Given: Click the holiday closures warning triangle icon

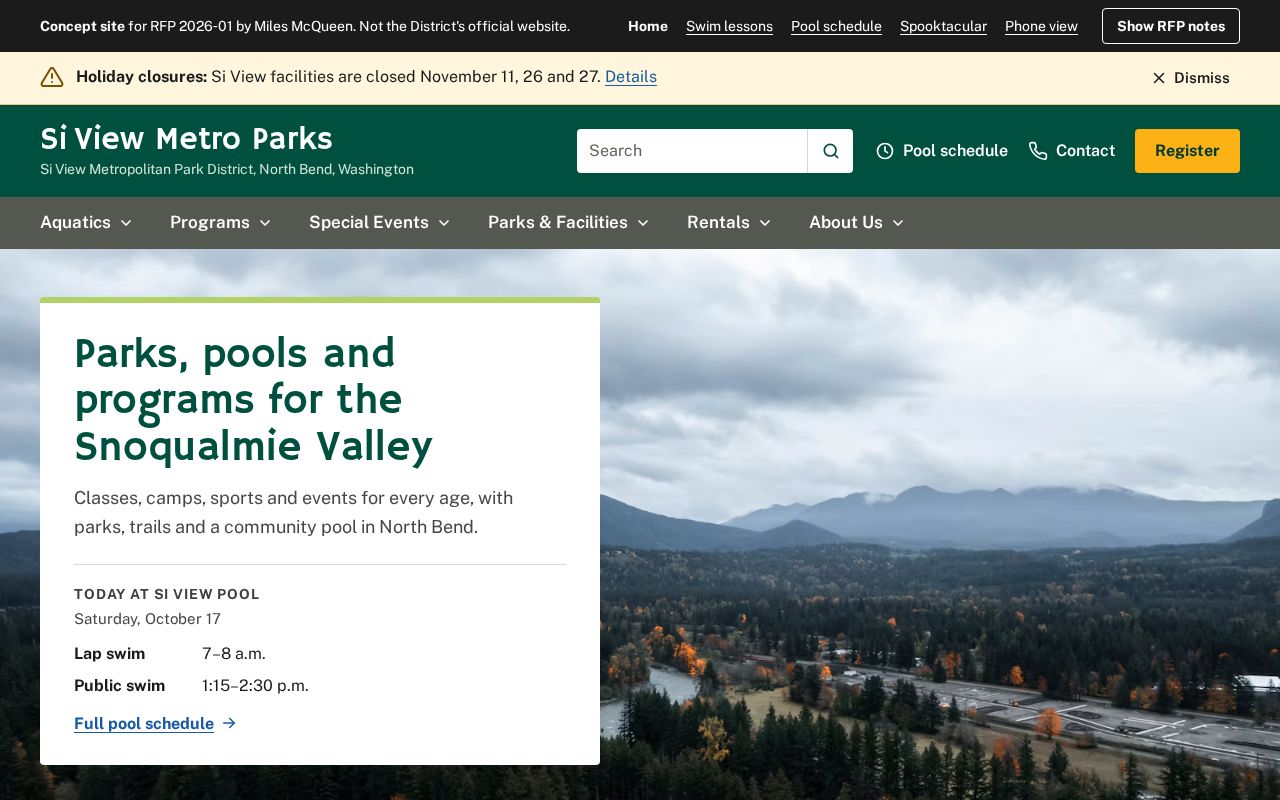Looking at the screenshot, I should tap(52, 77).
